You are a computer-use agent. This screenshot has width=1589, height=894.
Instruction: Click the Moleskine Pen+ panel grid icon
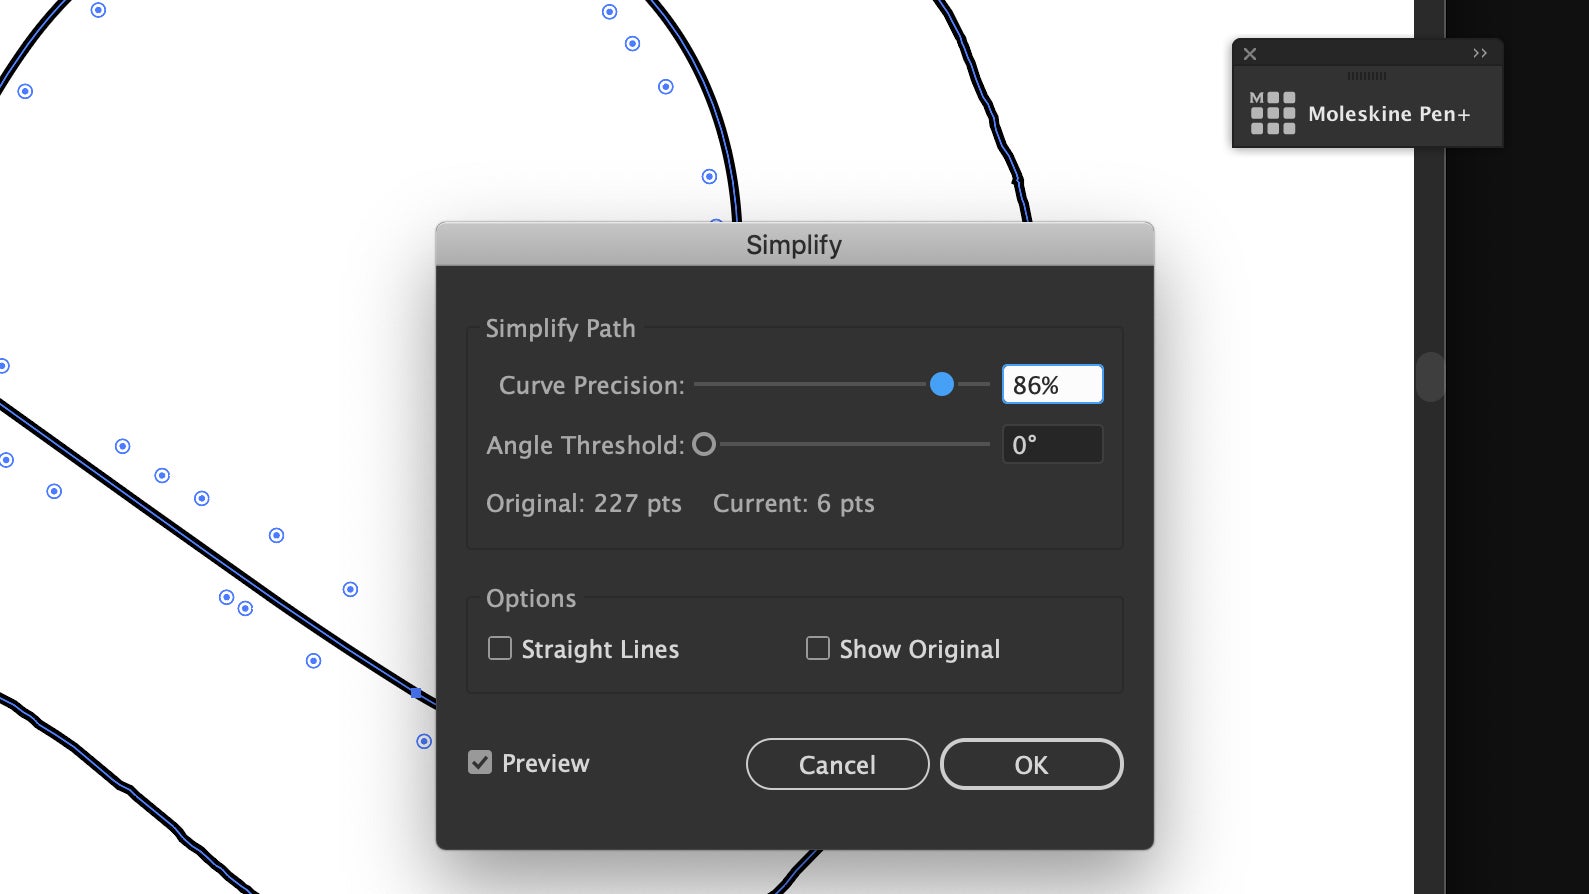coord(1272,113)
